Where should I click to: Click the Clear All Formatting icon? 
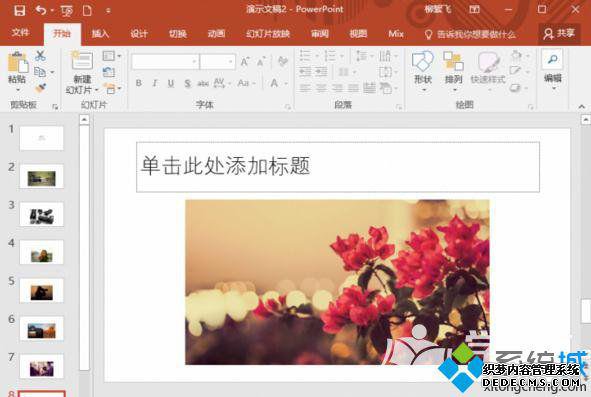point(282,61)
